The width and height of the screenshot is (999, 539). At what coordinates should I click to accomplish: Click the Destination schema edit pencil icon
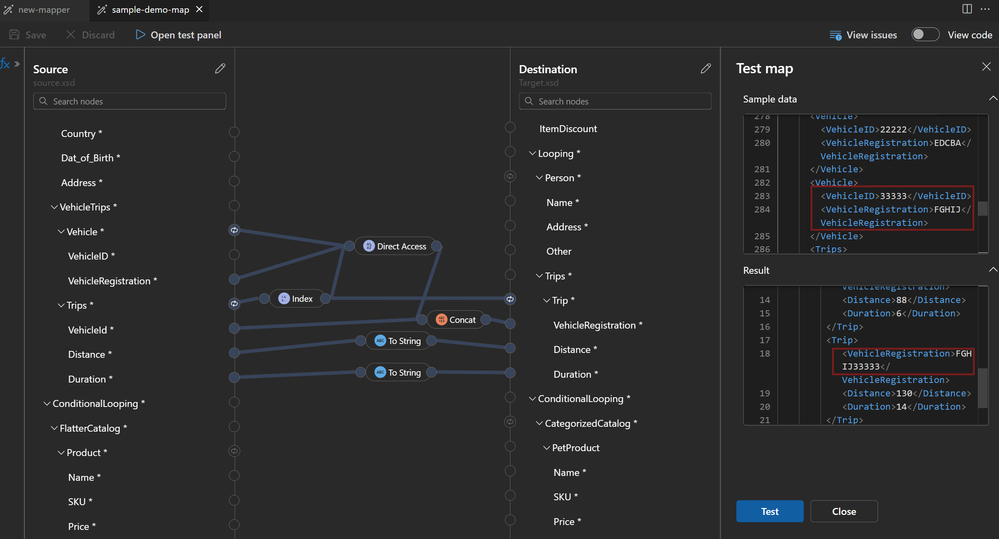pyautogui.click(x=705, y=68)
